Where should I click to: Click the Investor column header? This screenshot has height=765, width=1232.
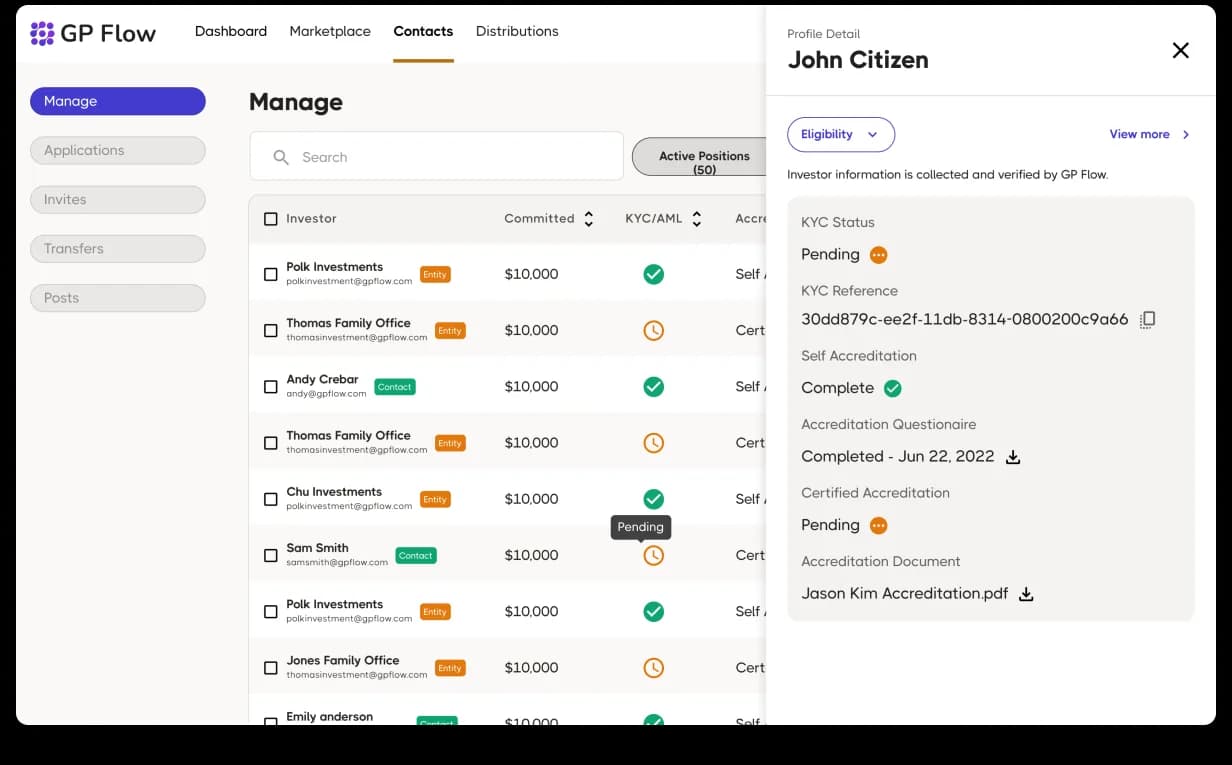(311, 219)
